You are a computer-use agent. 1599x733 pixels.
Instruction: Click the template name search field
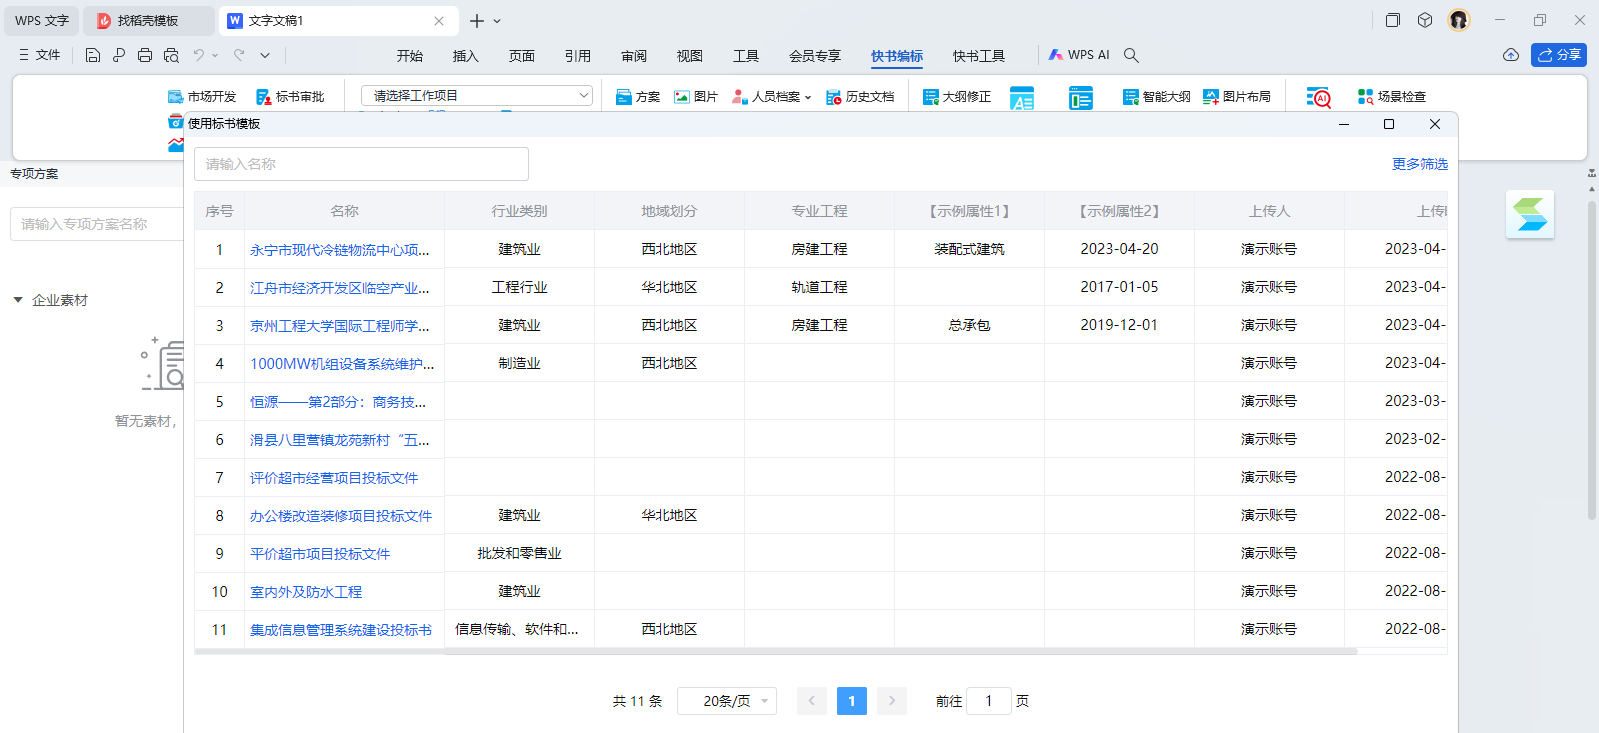[x=361, y=164]
